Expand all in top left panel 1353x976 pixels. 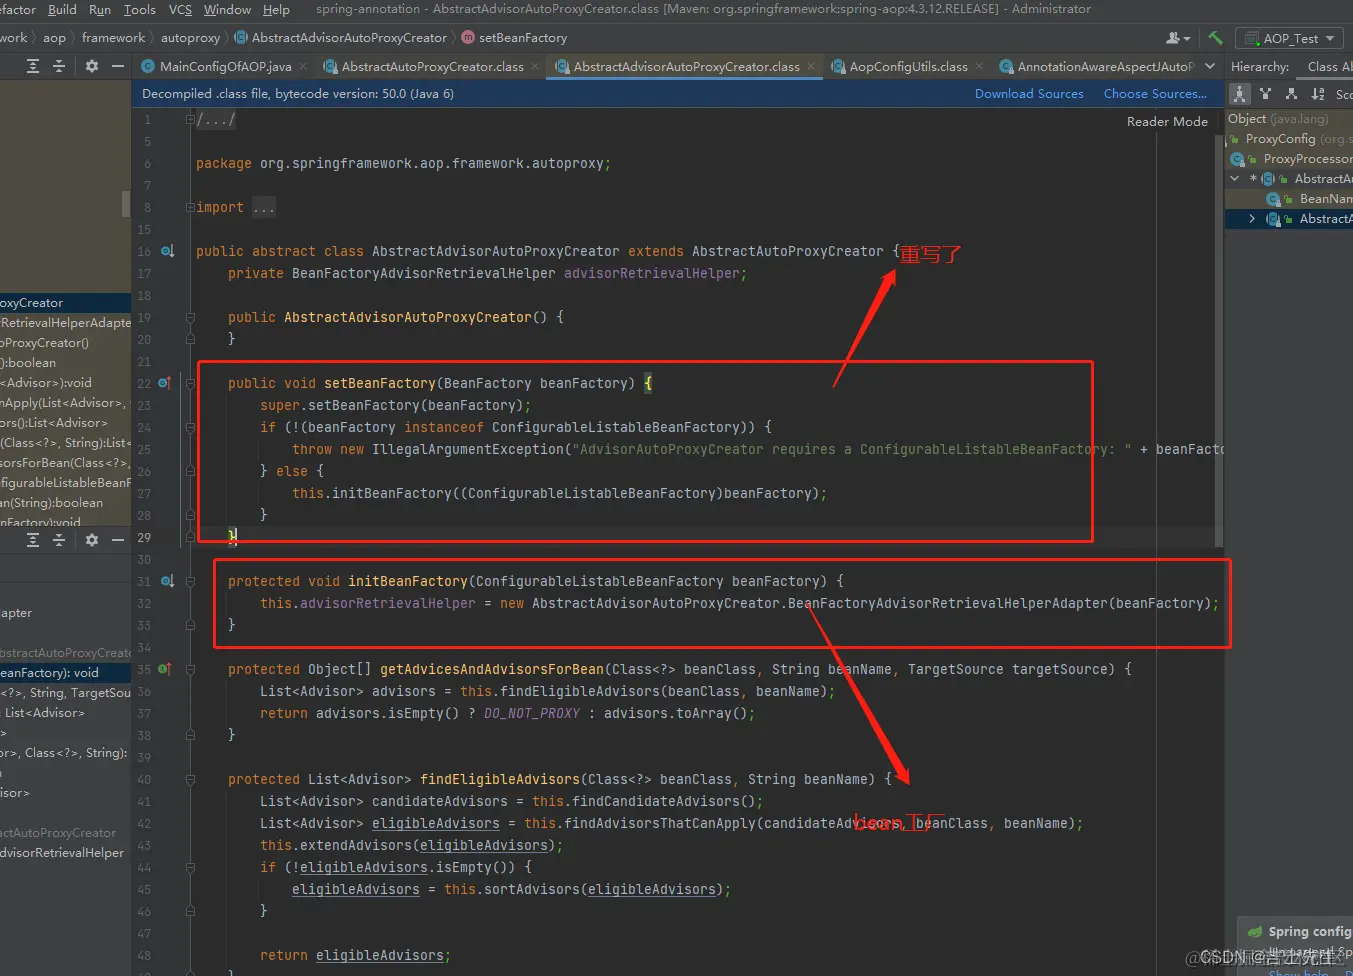point(33,66)
